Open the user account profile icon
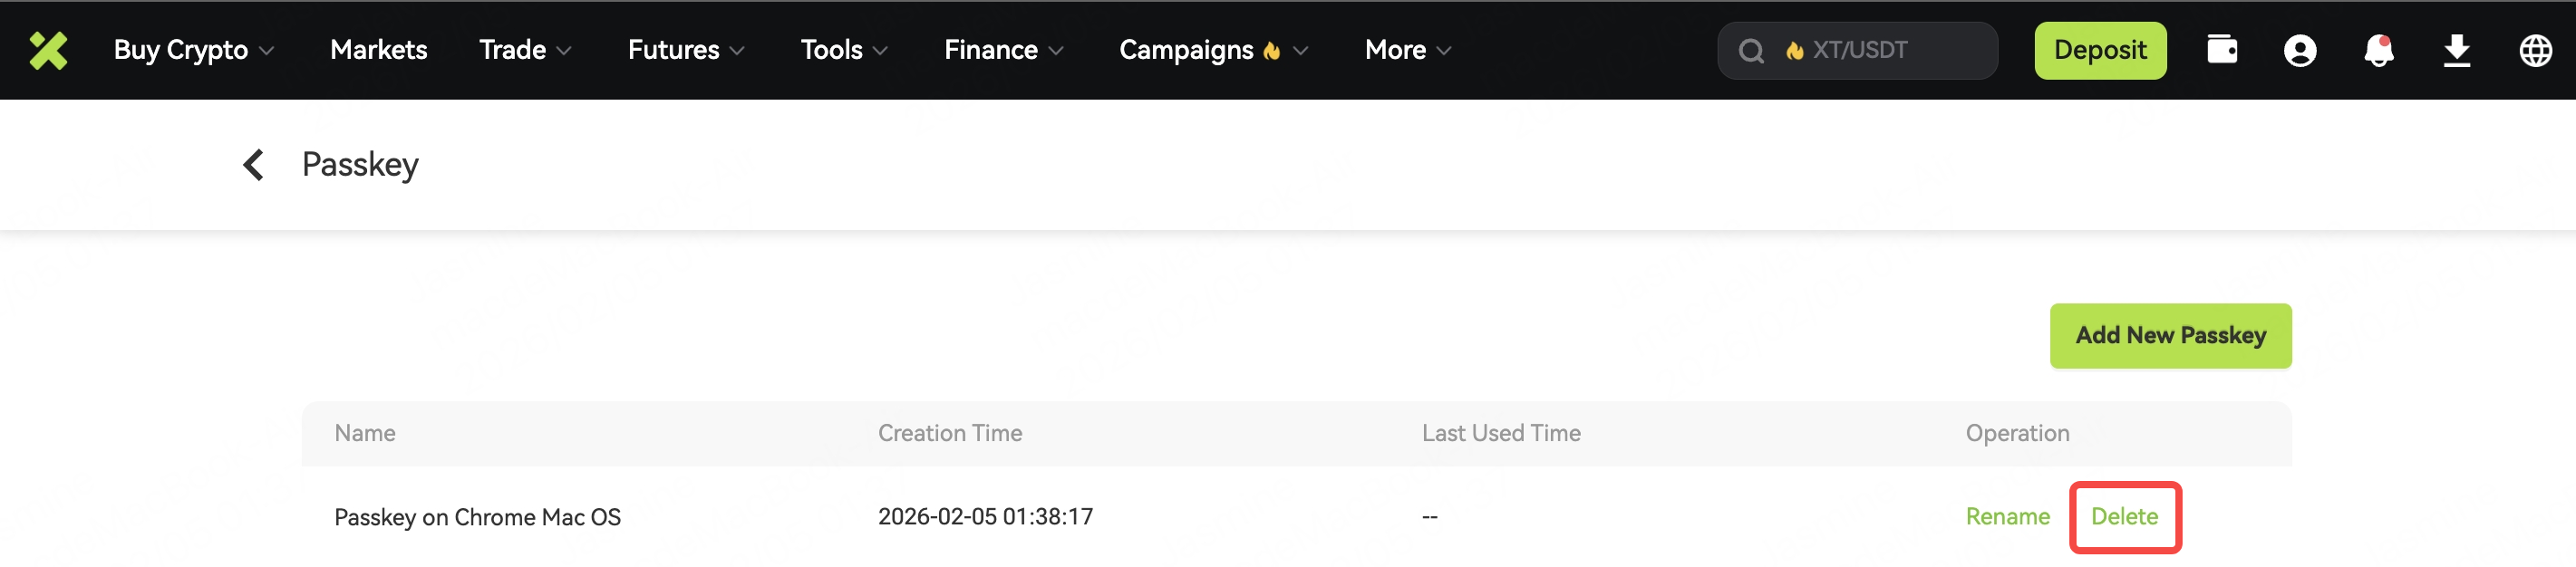The image size is (2576, 567). pyautogui.click(x=2299, y=50)
